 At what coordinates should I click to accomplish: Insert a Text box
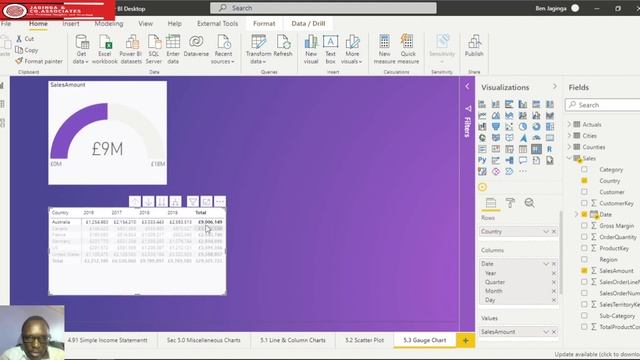[330, 49]
